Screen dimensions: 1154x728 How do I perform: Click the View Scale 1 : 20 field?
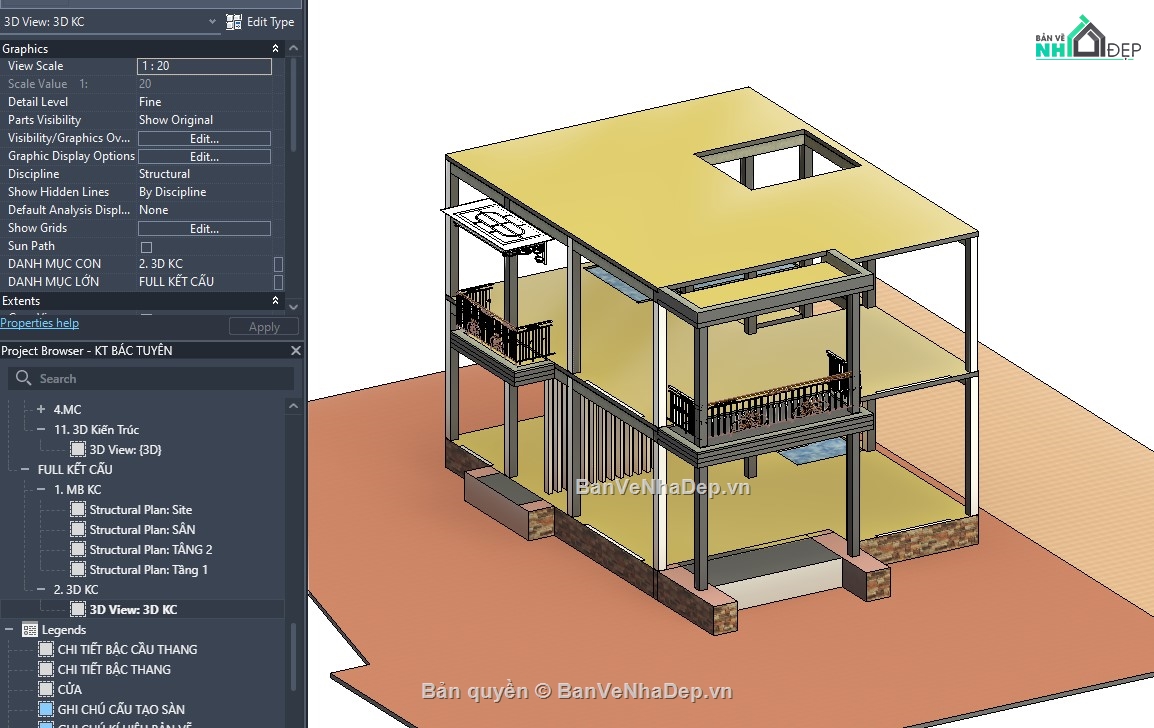[x=205, y=66]
